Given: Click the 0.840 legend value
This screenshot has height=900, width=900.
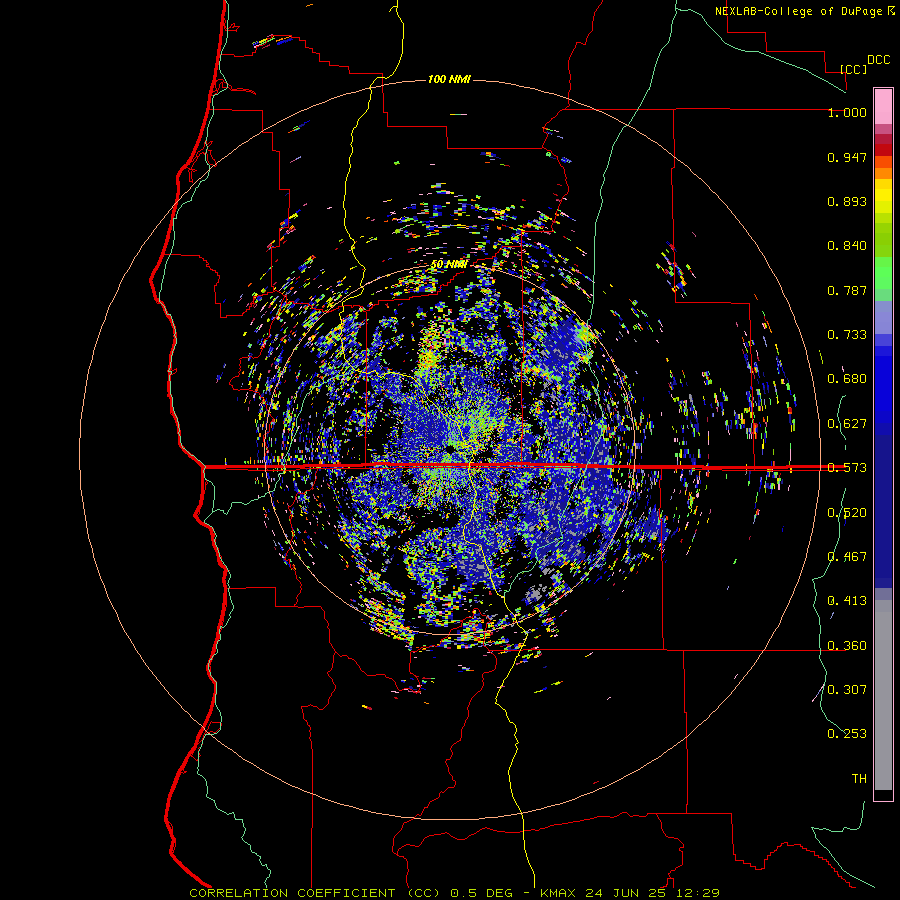Looking at the screenshot, I should (x=847, y=246).
